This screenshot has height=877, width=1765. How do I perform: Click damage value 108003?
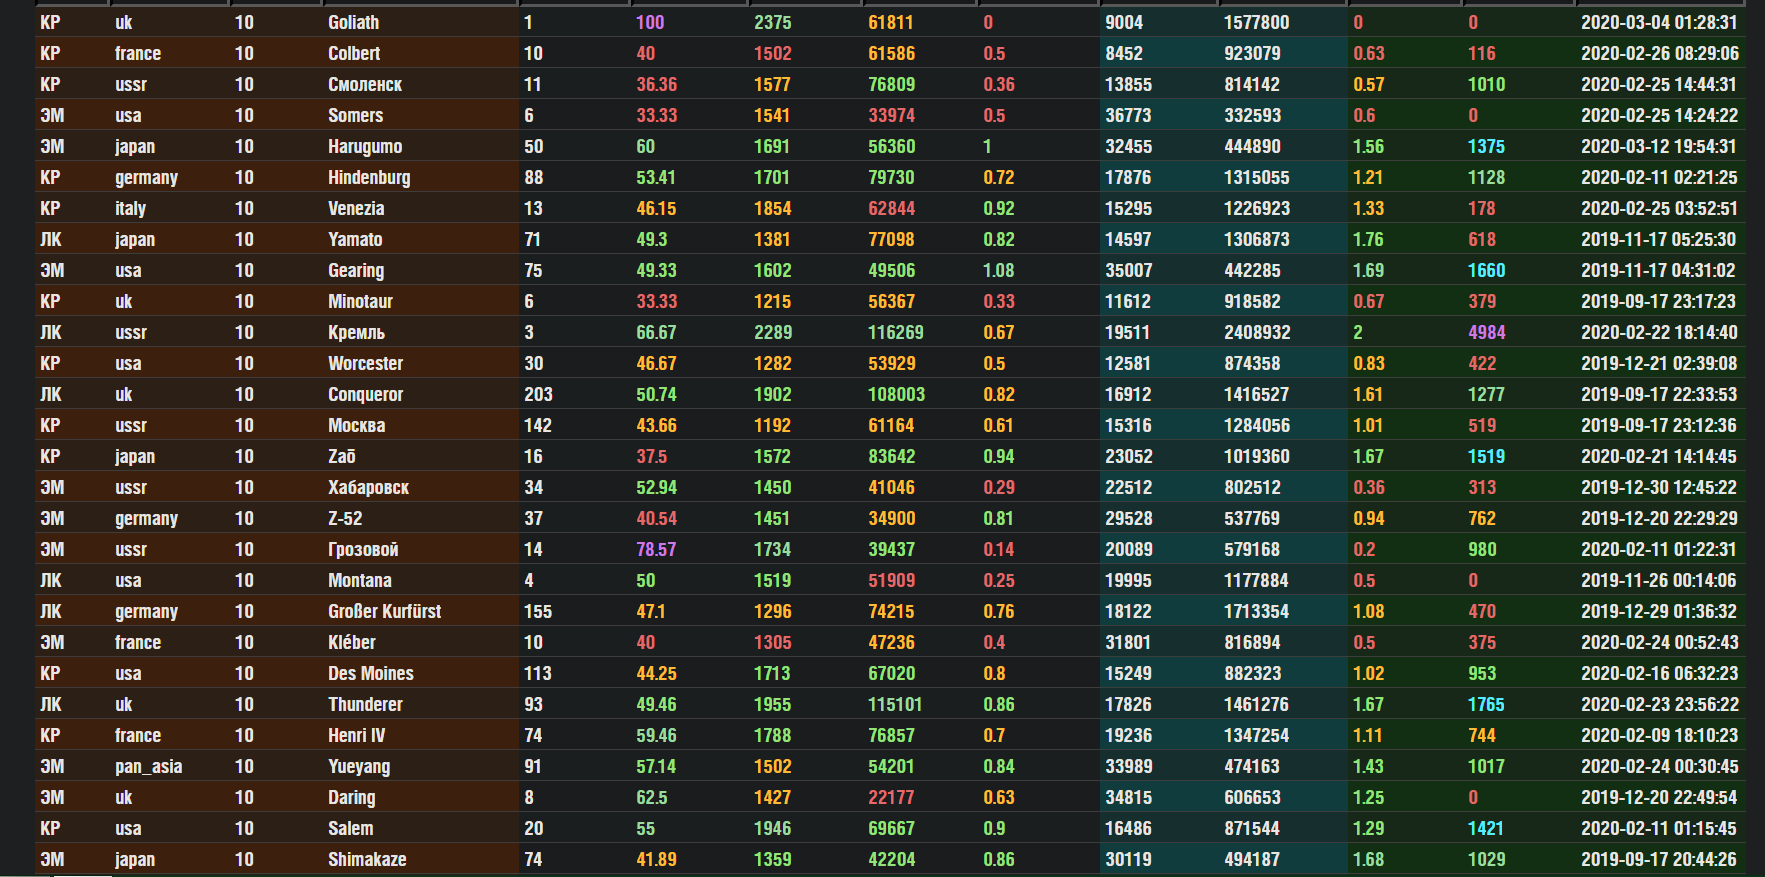pyautogui.click(x=897, y=394)
